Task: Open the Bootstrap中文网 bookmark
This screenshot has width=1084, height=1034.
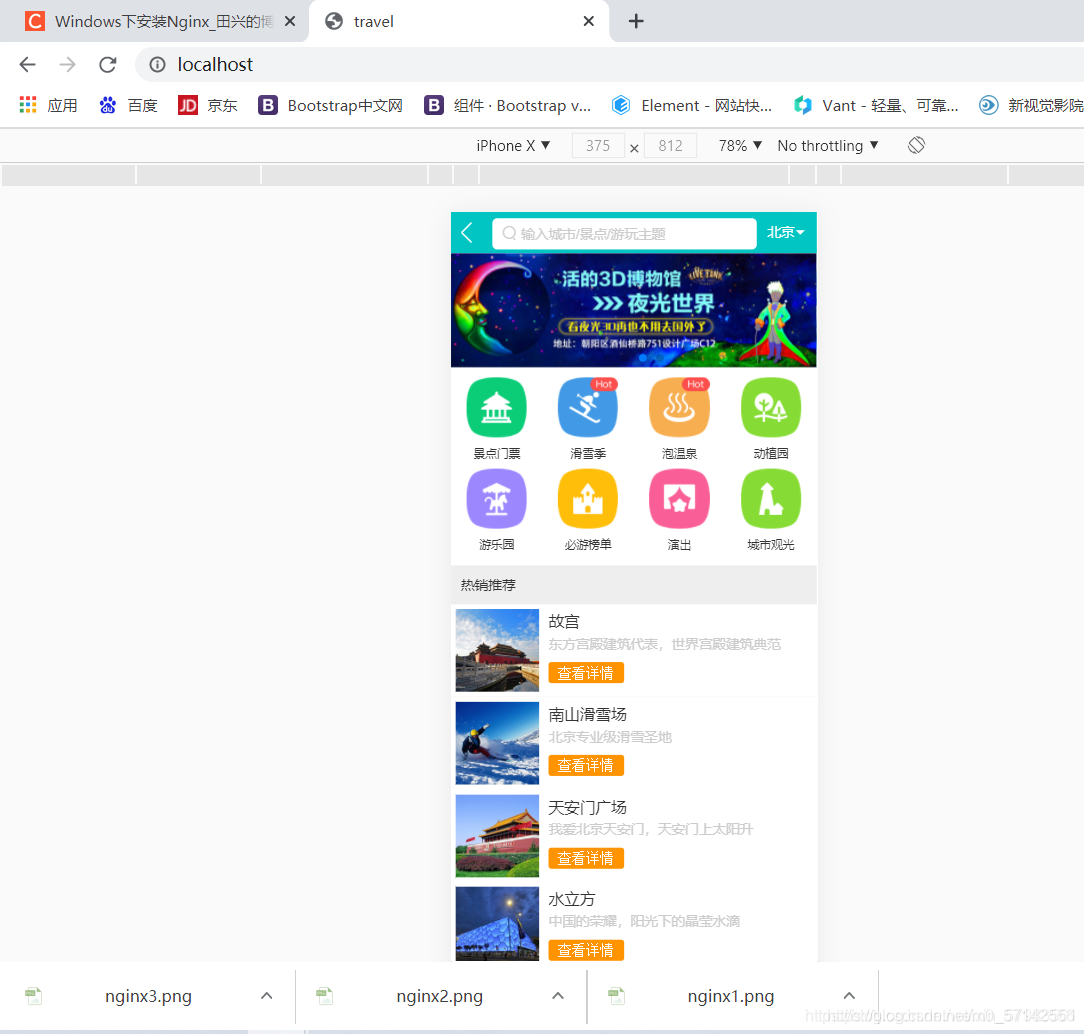Action: click(330, 105)
